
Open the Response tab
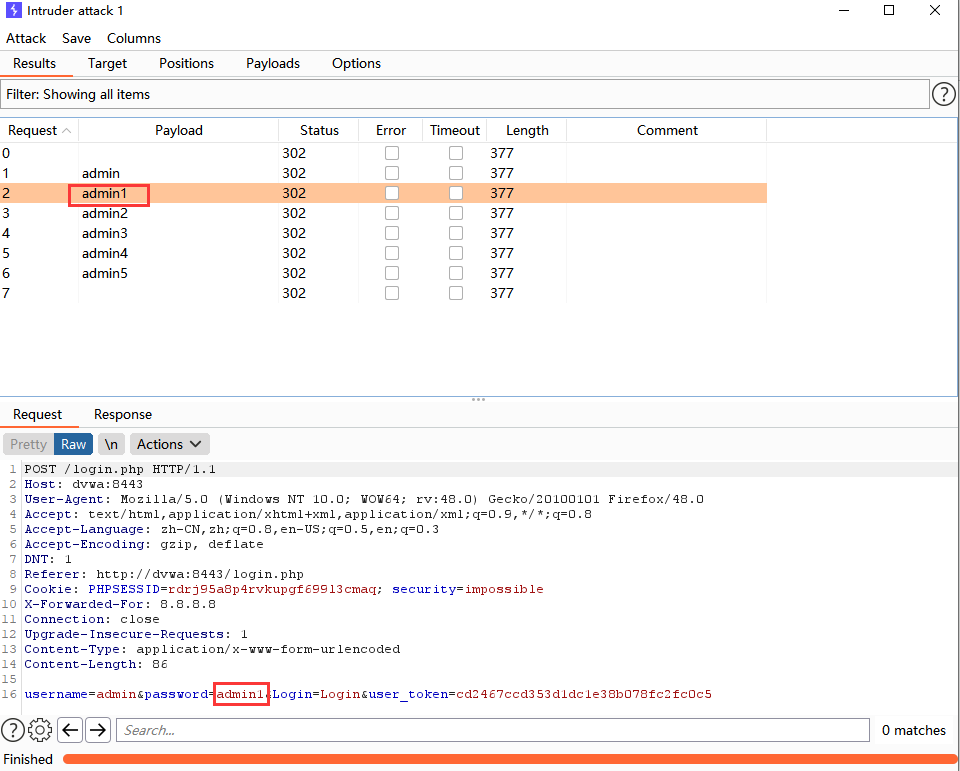[x=122, y=414]
